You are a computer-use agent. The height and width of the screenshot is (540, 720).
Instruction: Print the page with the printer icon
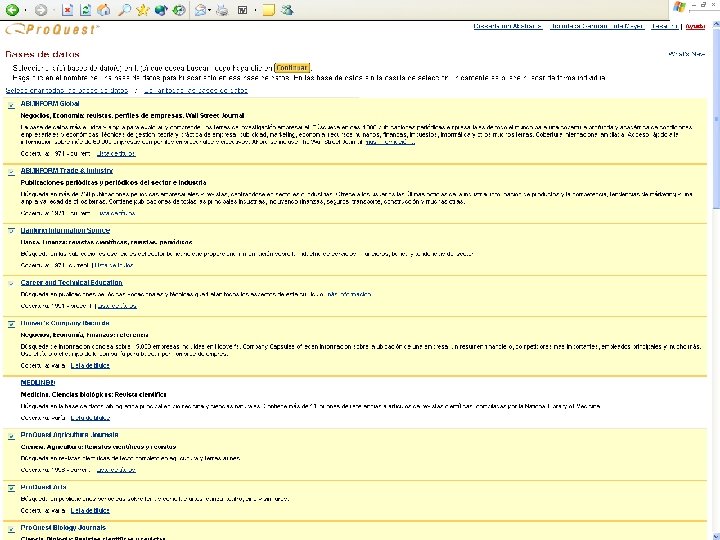pyautogui.click(x=222, y=10)
